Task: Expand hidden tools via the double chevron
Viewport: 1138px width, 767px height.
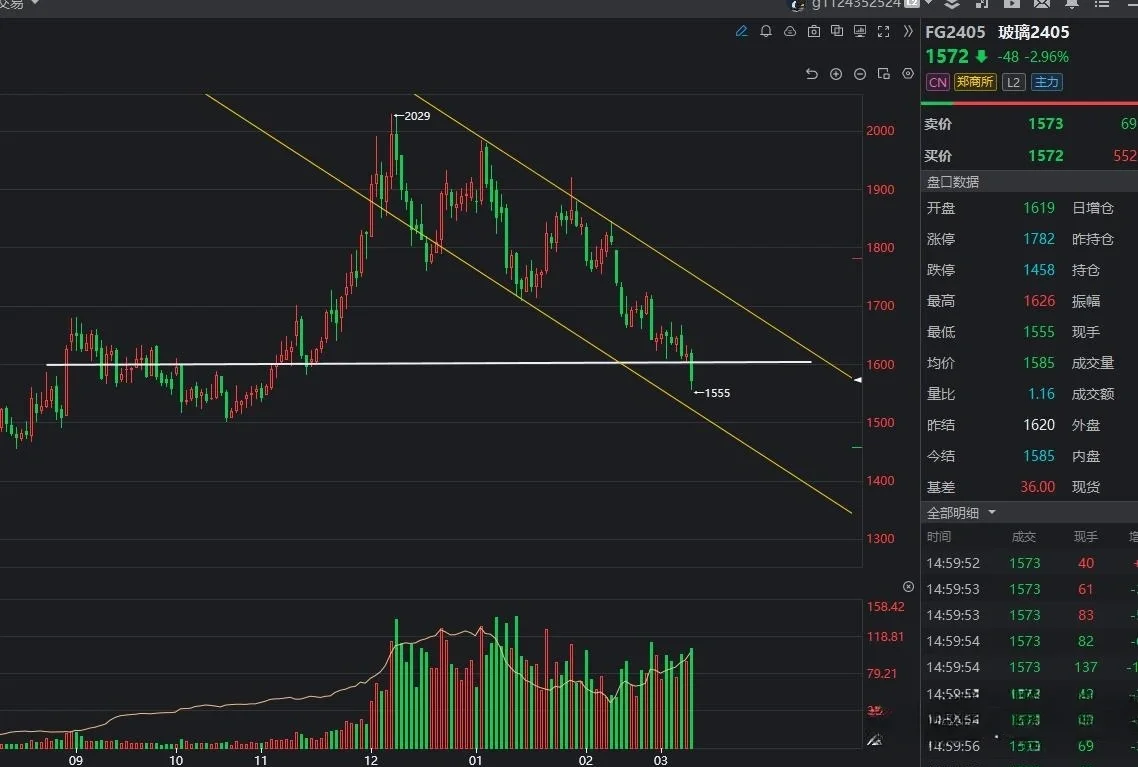Action: pos(908,31)
